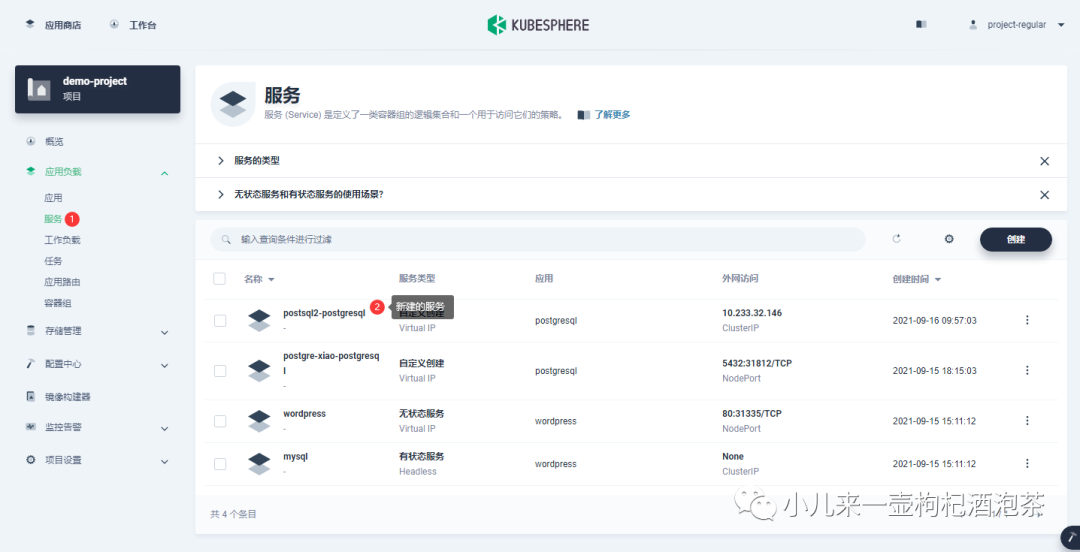Open column settings gear icon

click(949, 239)
